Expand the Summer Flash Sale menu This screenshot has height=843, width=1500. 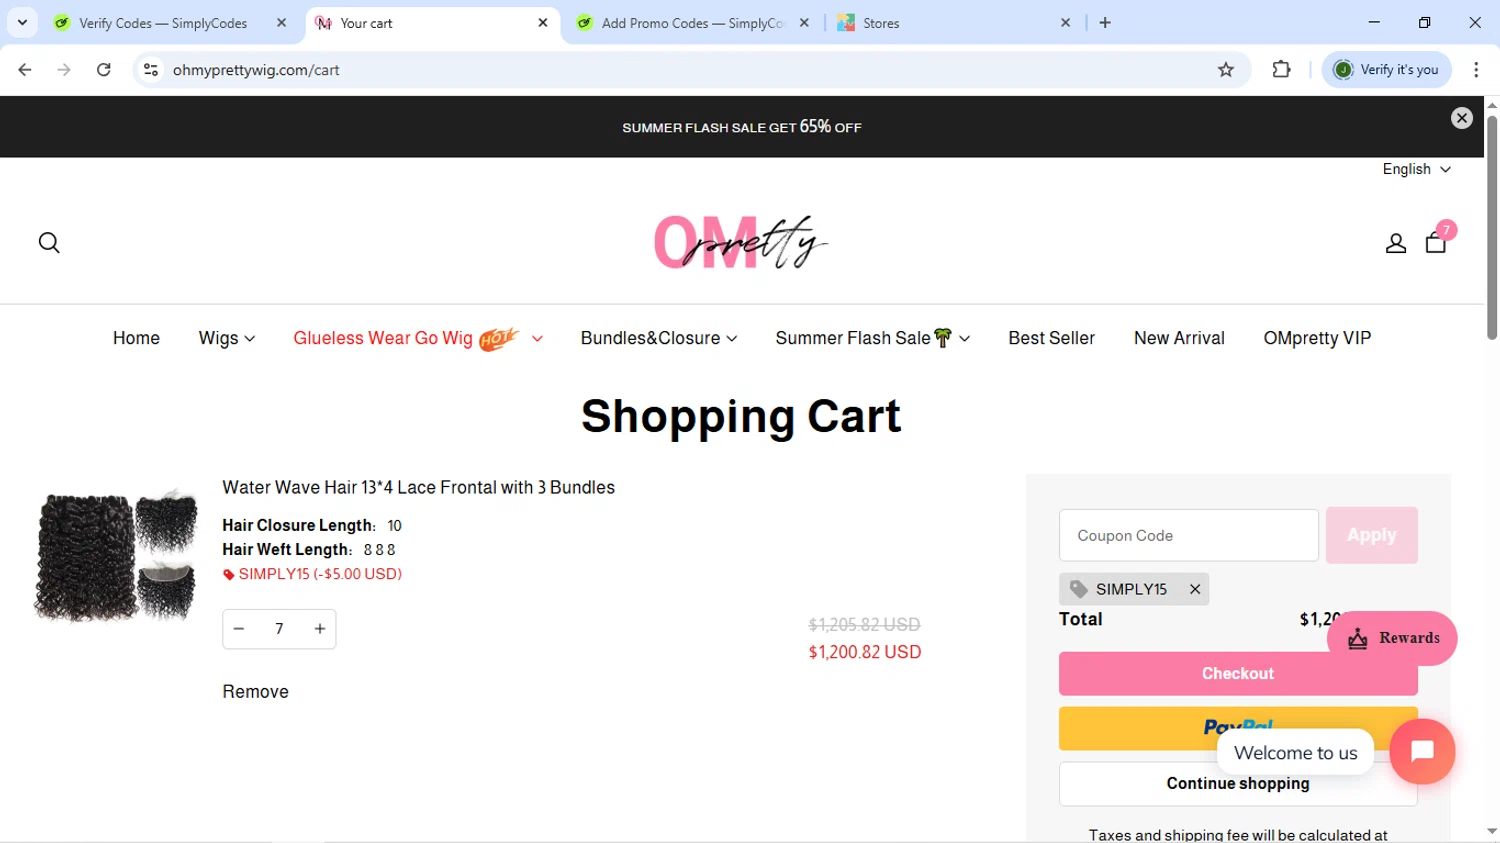point(872,339)
